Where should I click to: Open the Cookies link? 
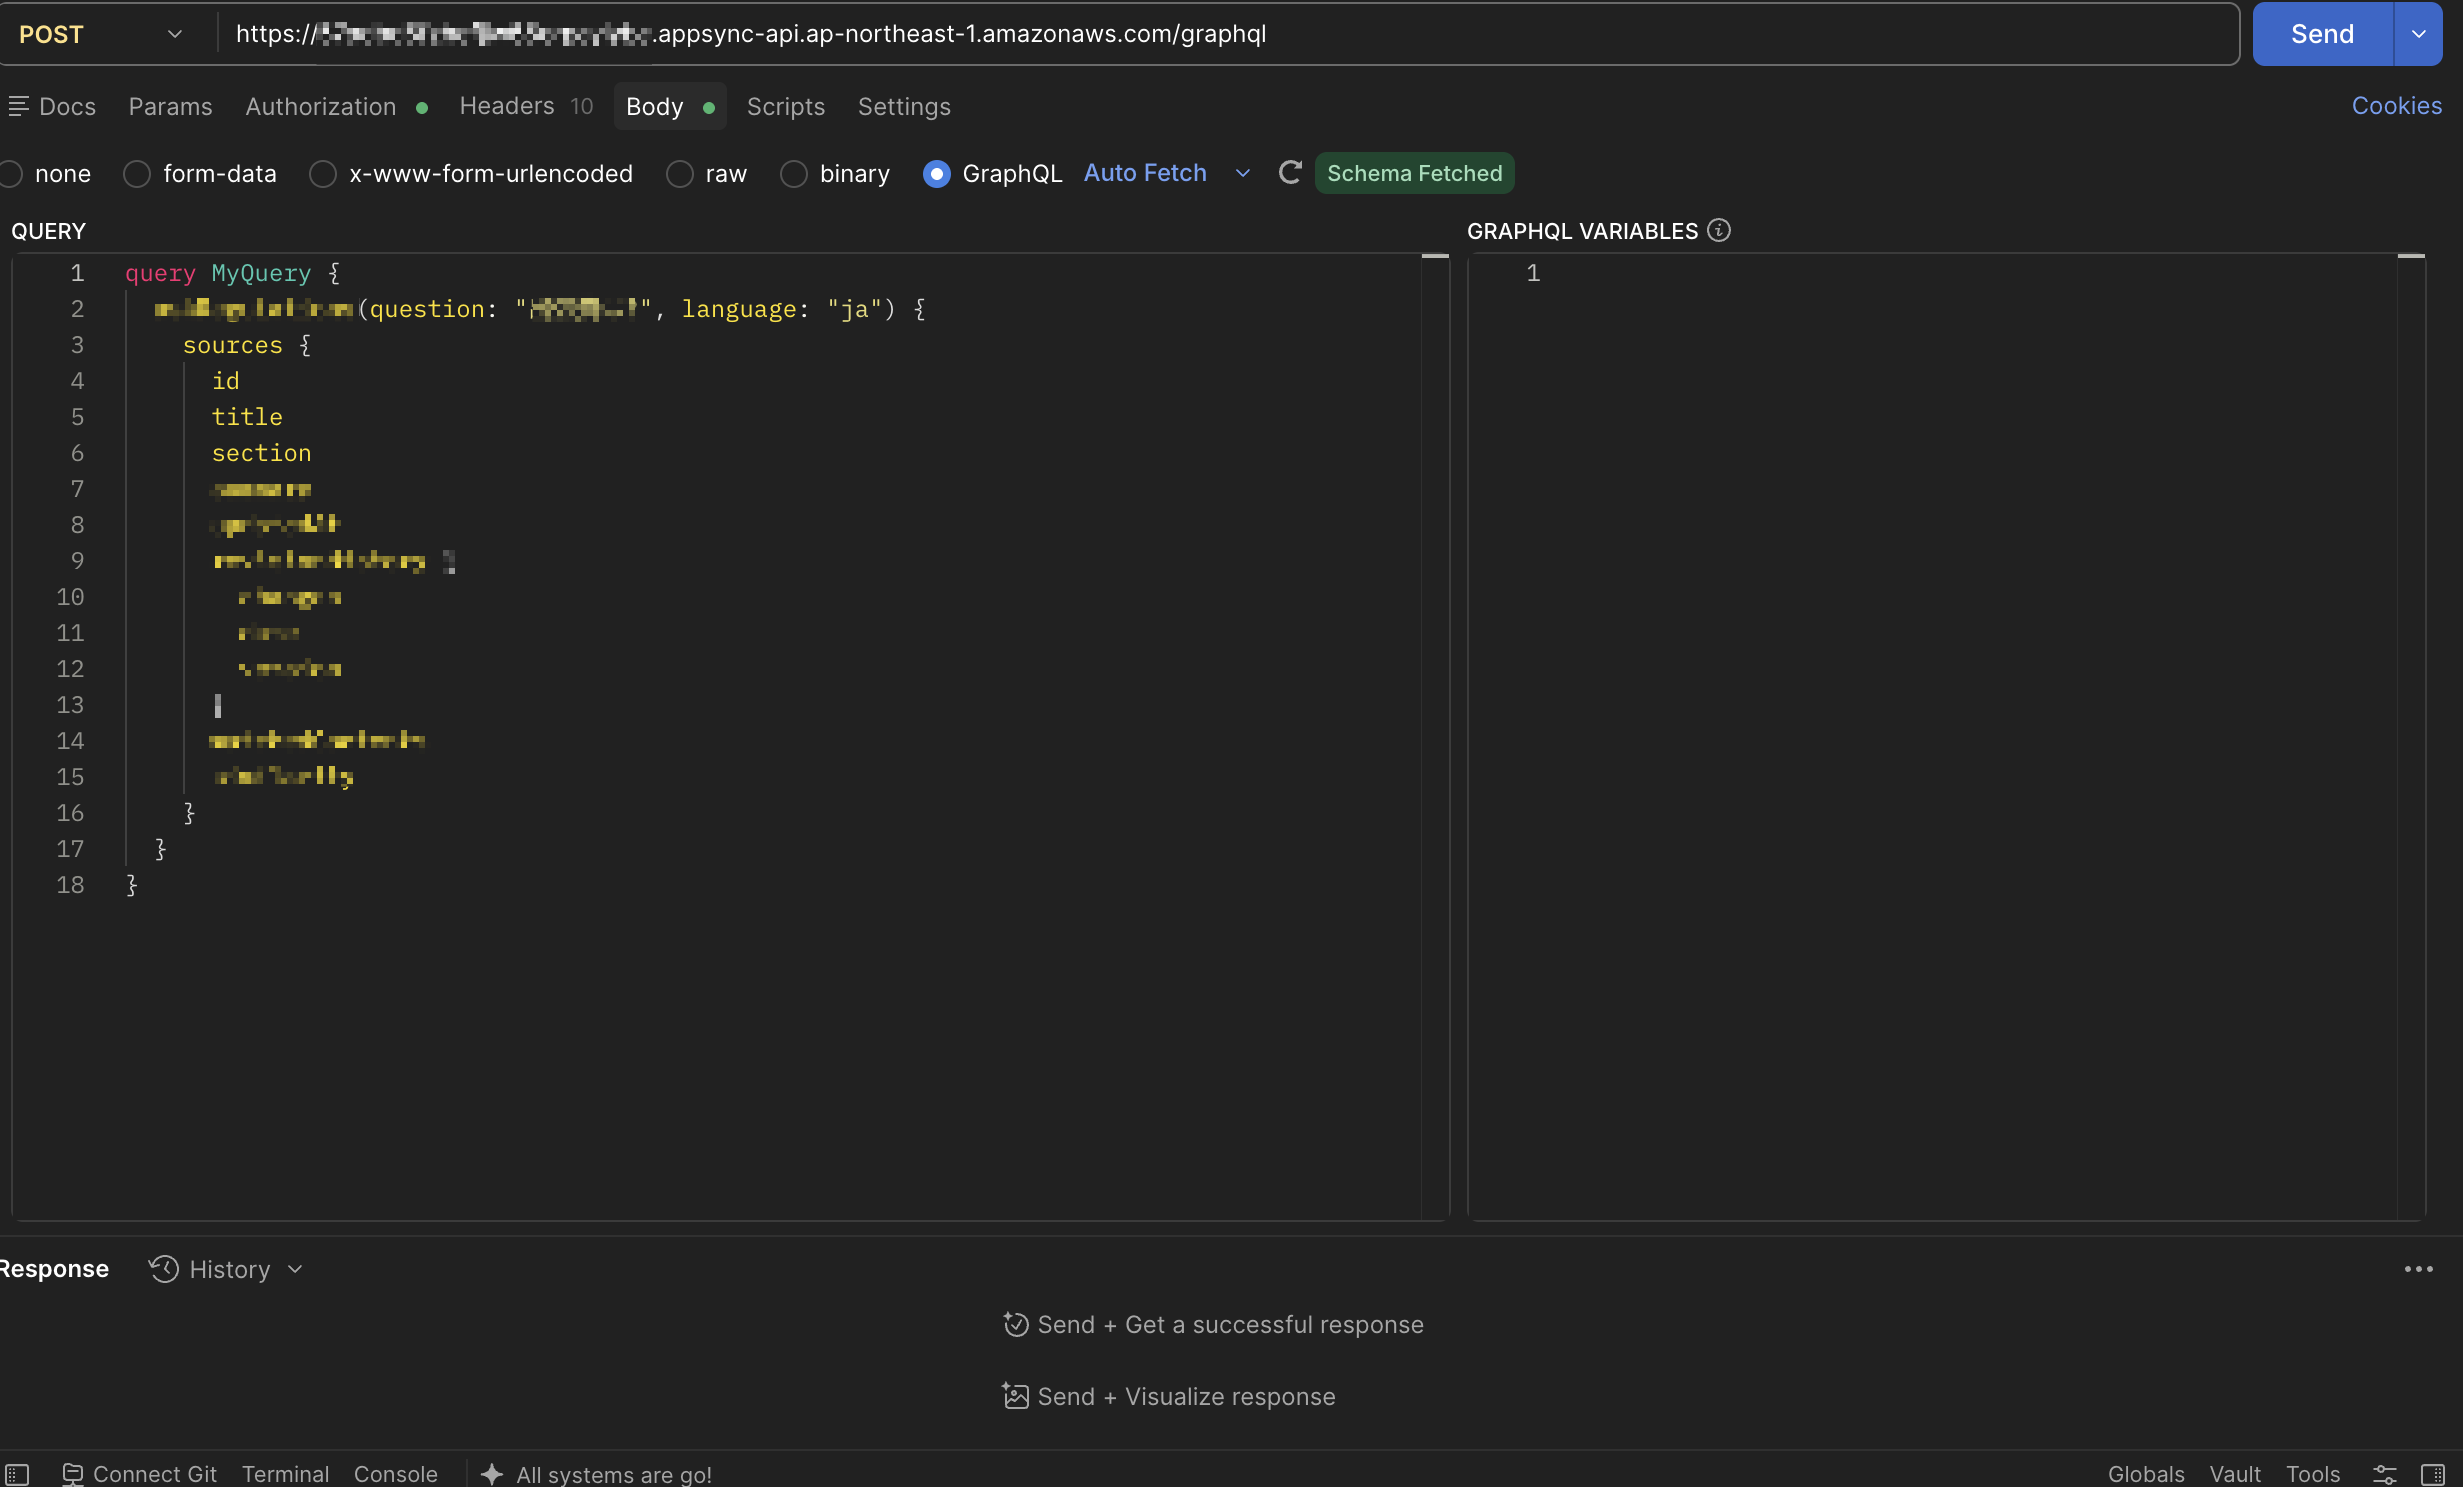coord(2396,106)
